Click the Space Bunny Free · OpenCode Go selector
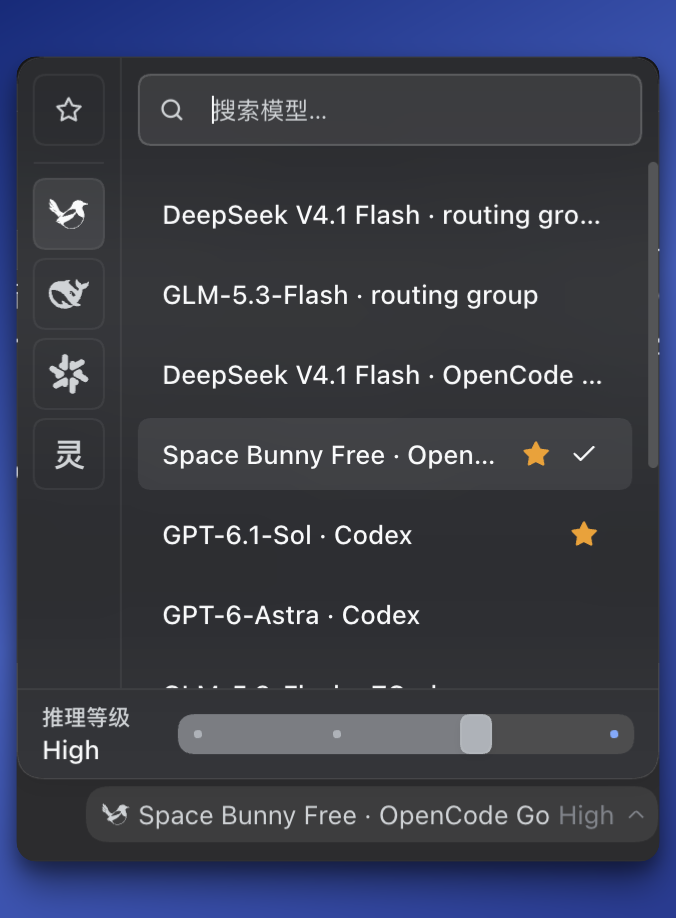Screen dimensions: 676x918 [x=372, y=815]
